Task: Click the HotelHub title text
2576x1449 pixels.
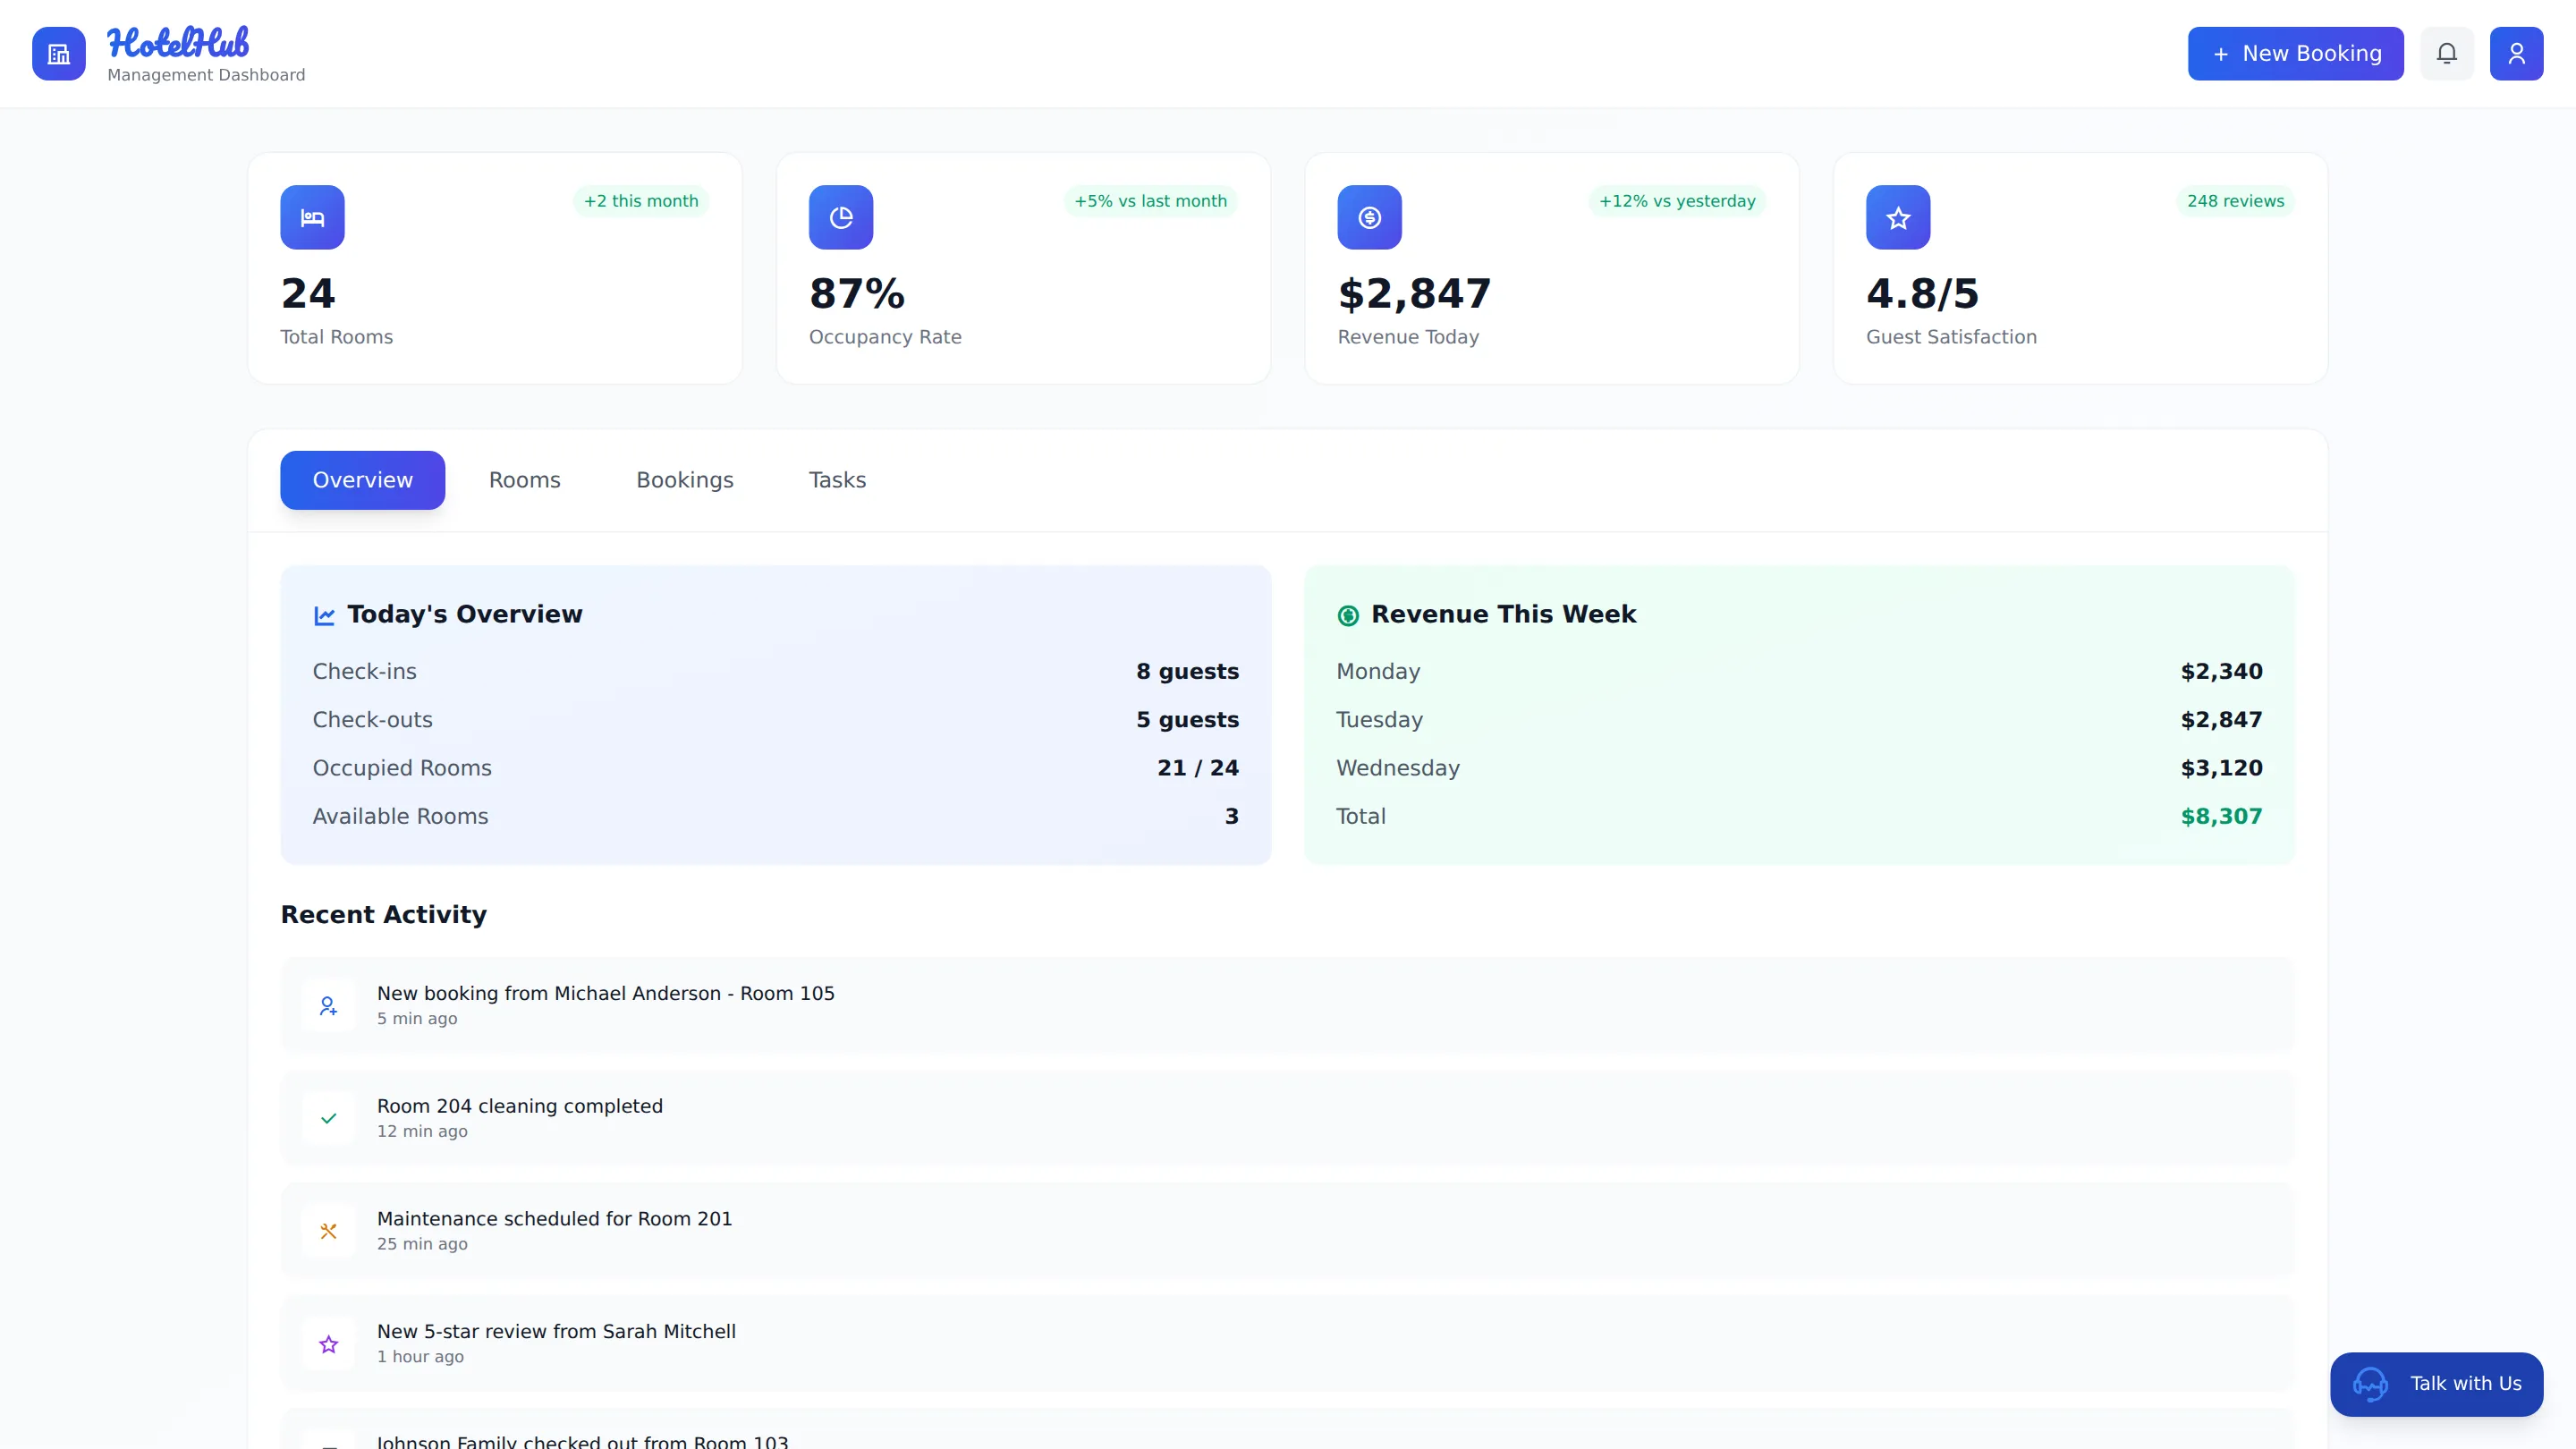Action: tap(178, 42)
